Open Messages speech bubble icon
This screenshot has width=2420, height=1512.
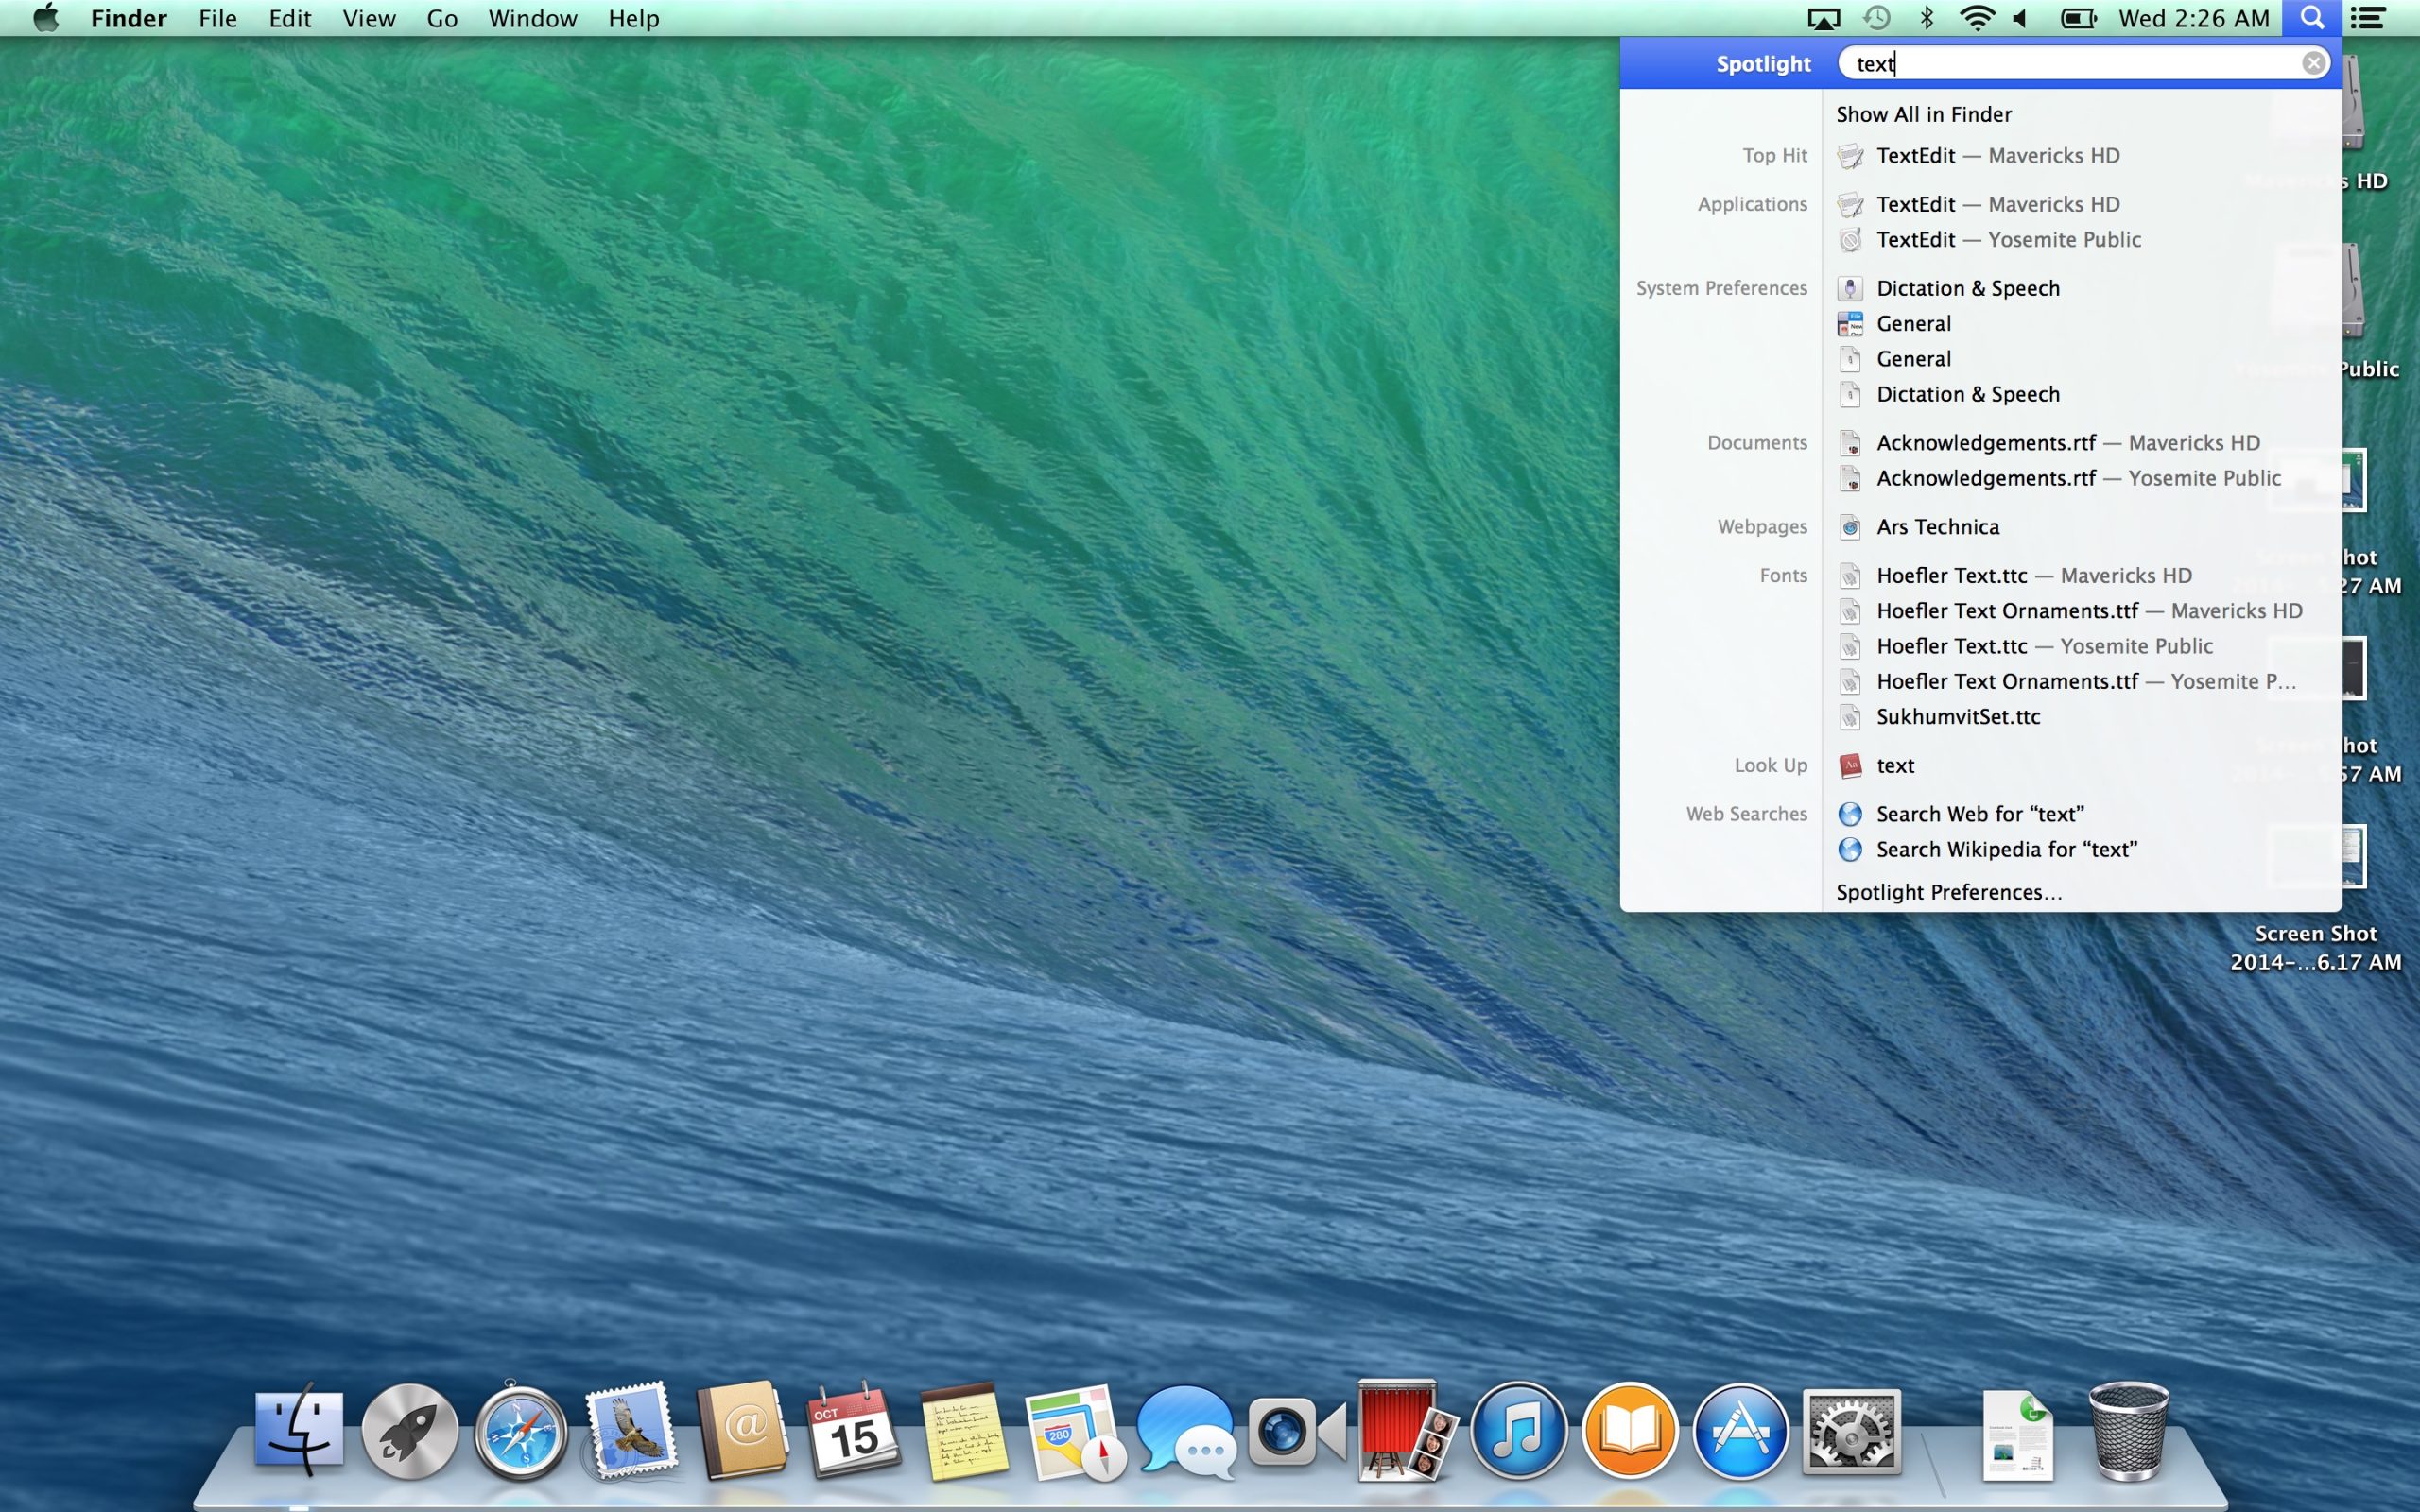click(1185, 1432)
